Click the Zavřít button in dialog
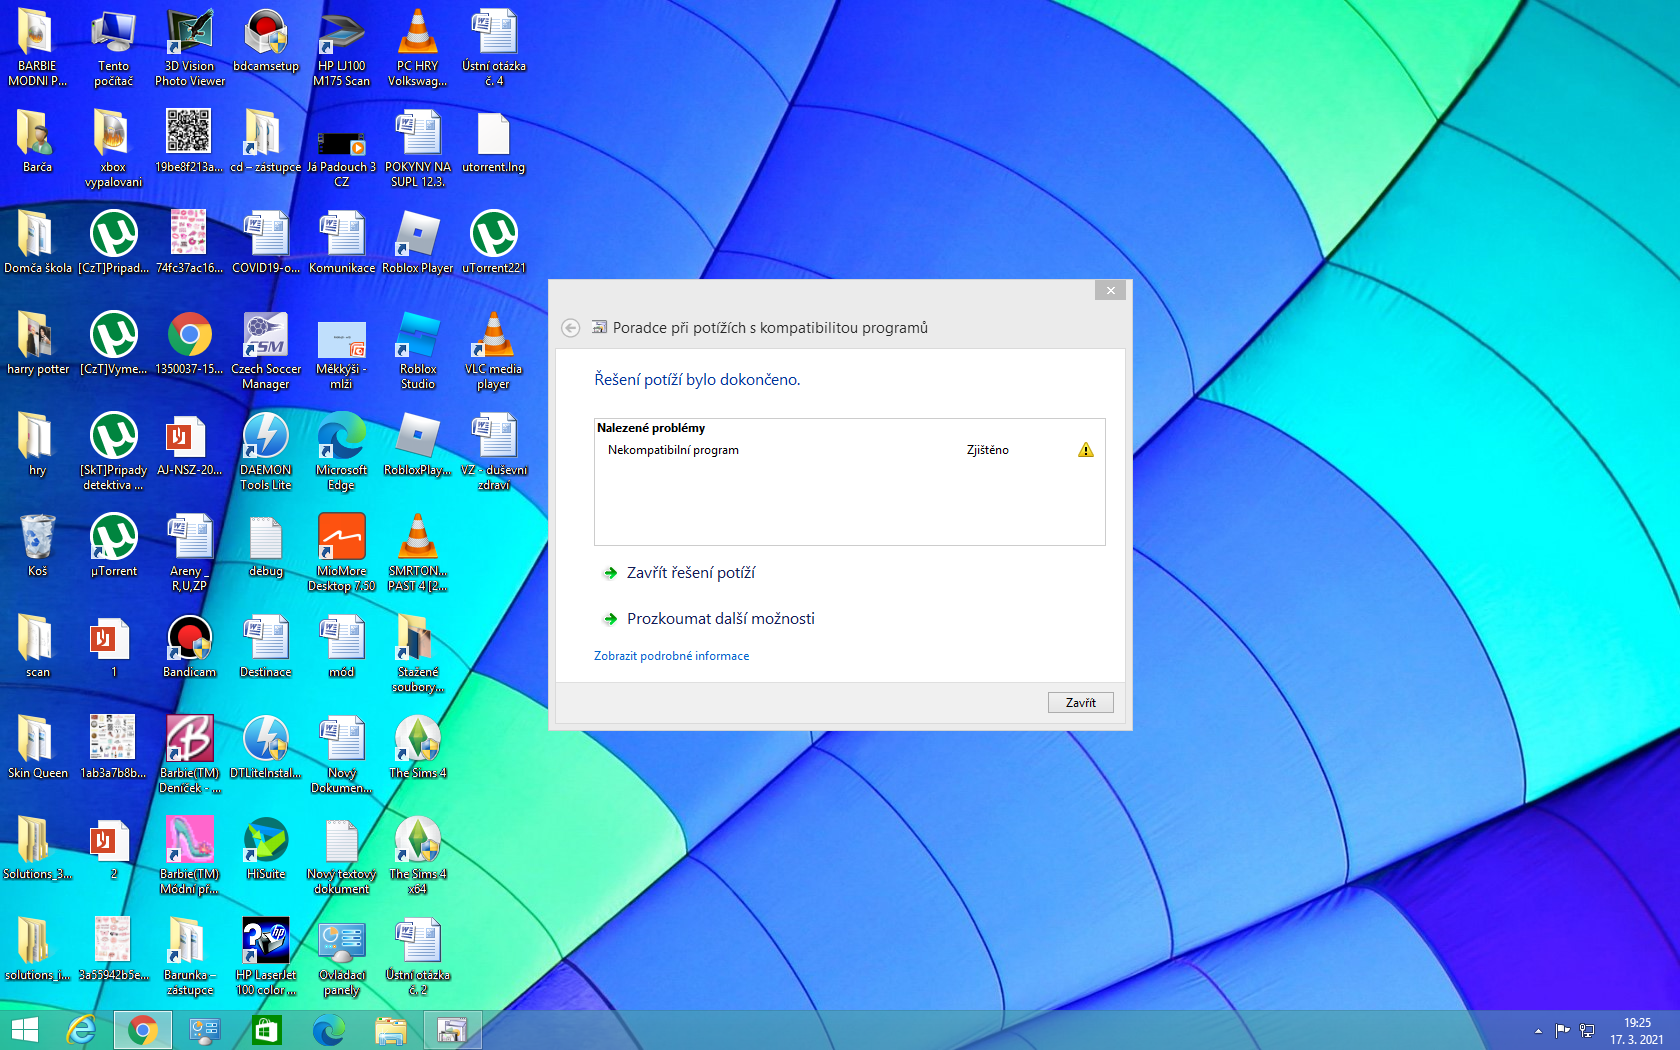The image size is (1680, 1050). 1080,703
